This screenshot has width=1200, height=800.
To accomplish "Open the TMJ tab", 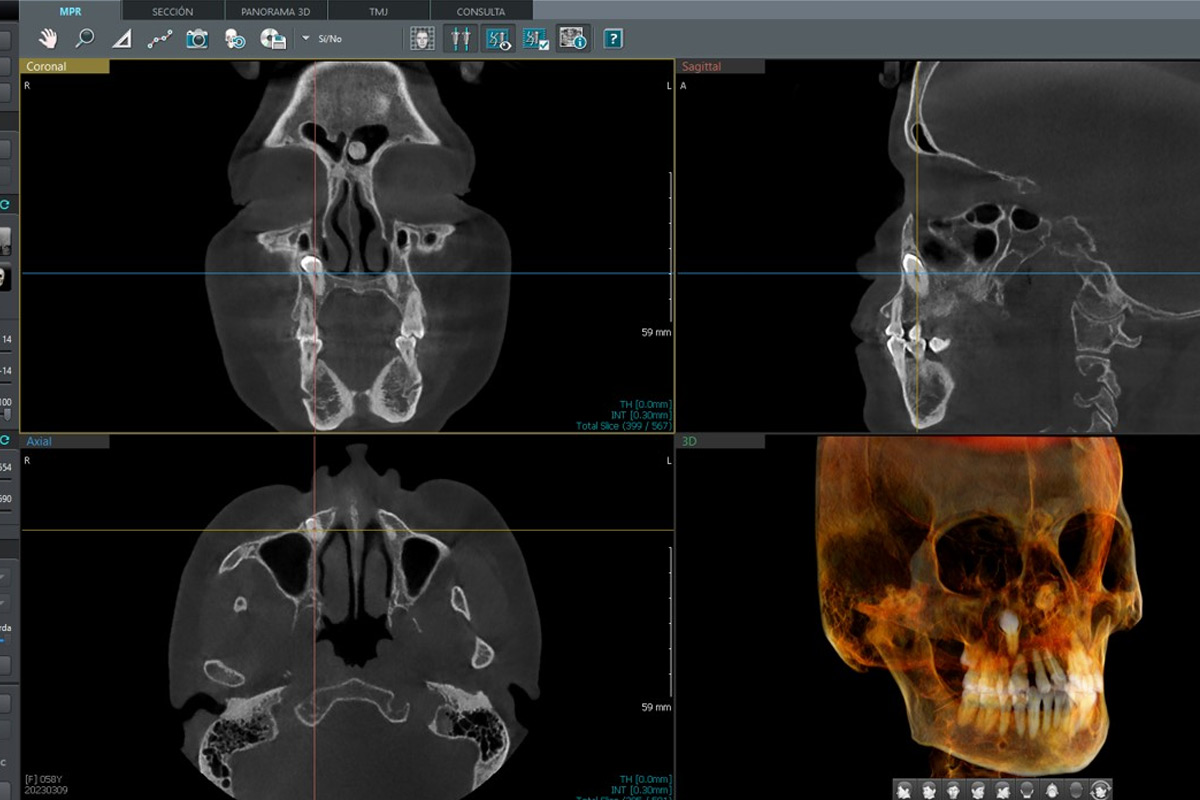I will [x=378, y=11].
